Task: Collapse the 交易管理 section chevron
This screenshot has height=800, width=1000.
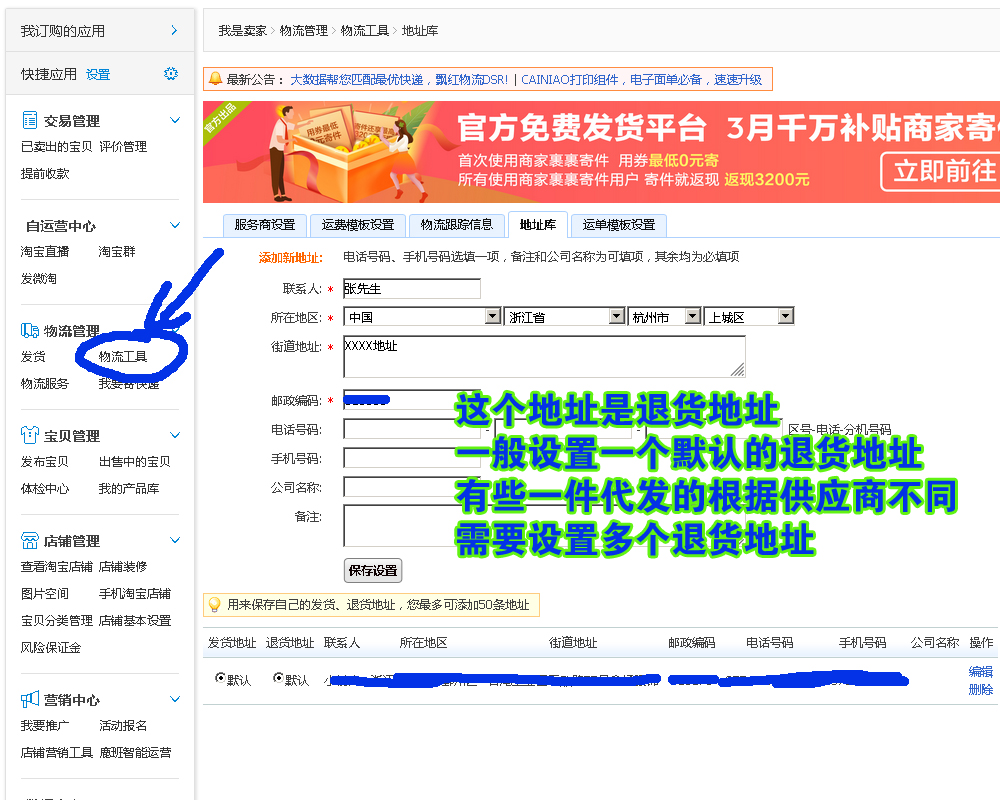Action: coord(175,119)
